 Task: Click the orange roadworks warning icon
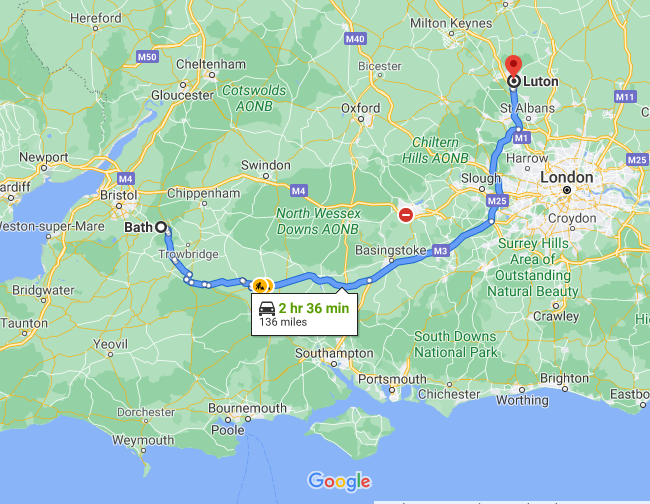click(260, 286)
